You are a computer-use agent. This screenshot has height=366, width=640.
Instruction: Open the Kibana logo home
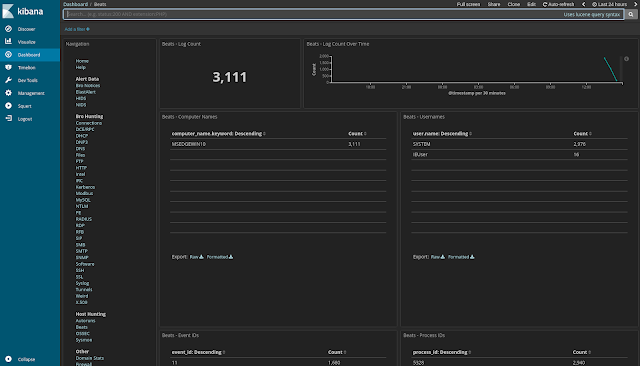pos(23,11)
